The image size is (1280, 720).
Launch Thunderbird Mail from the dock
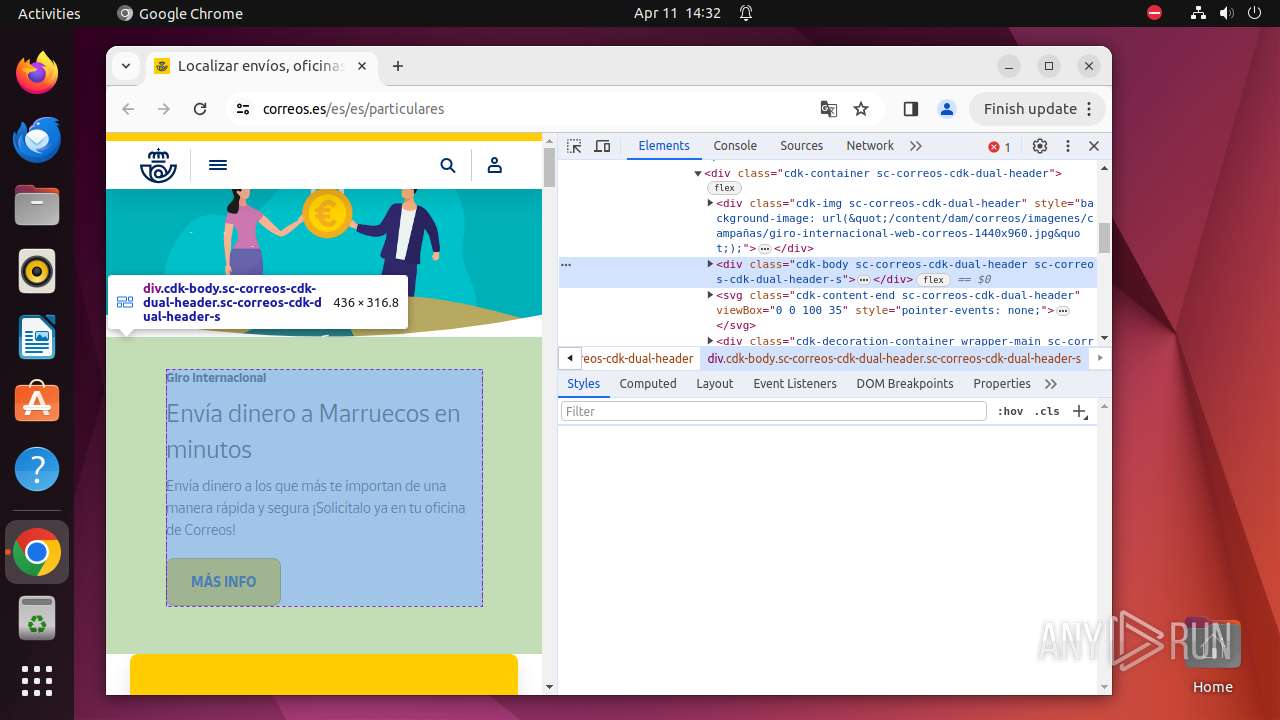click(x=37, y=140)
